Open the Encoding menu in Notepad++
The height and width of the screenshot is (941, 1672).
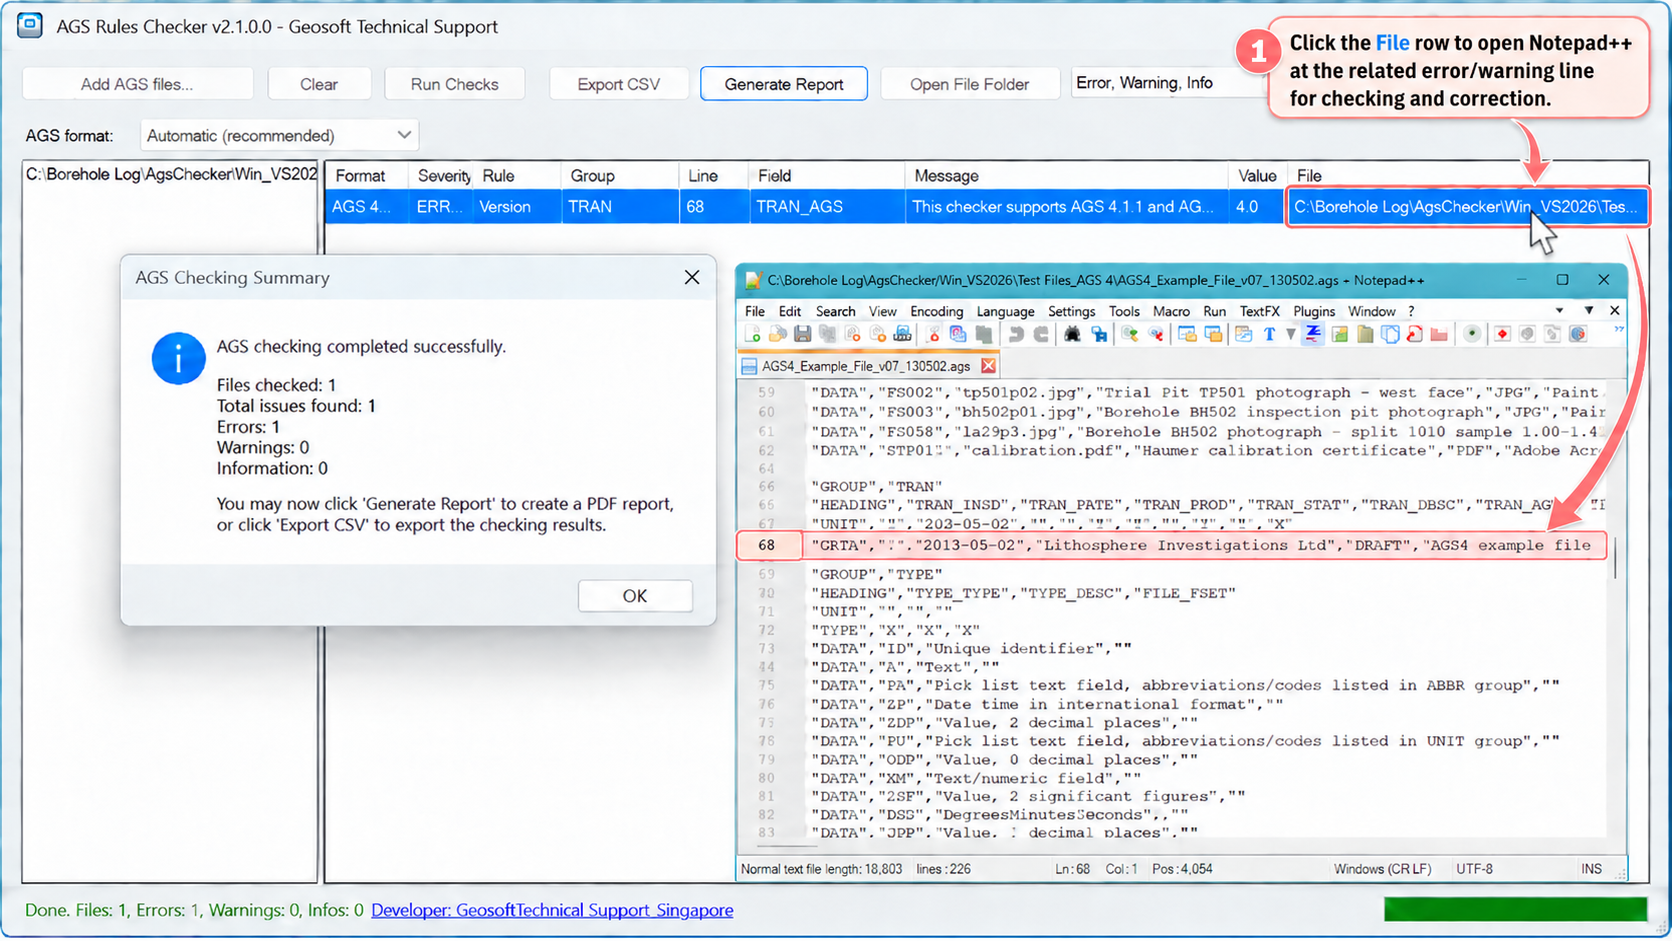pos(936,311)
